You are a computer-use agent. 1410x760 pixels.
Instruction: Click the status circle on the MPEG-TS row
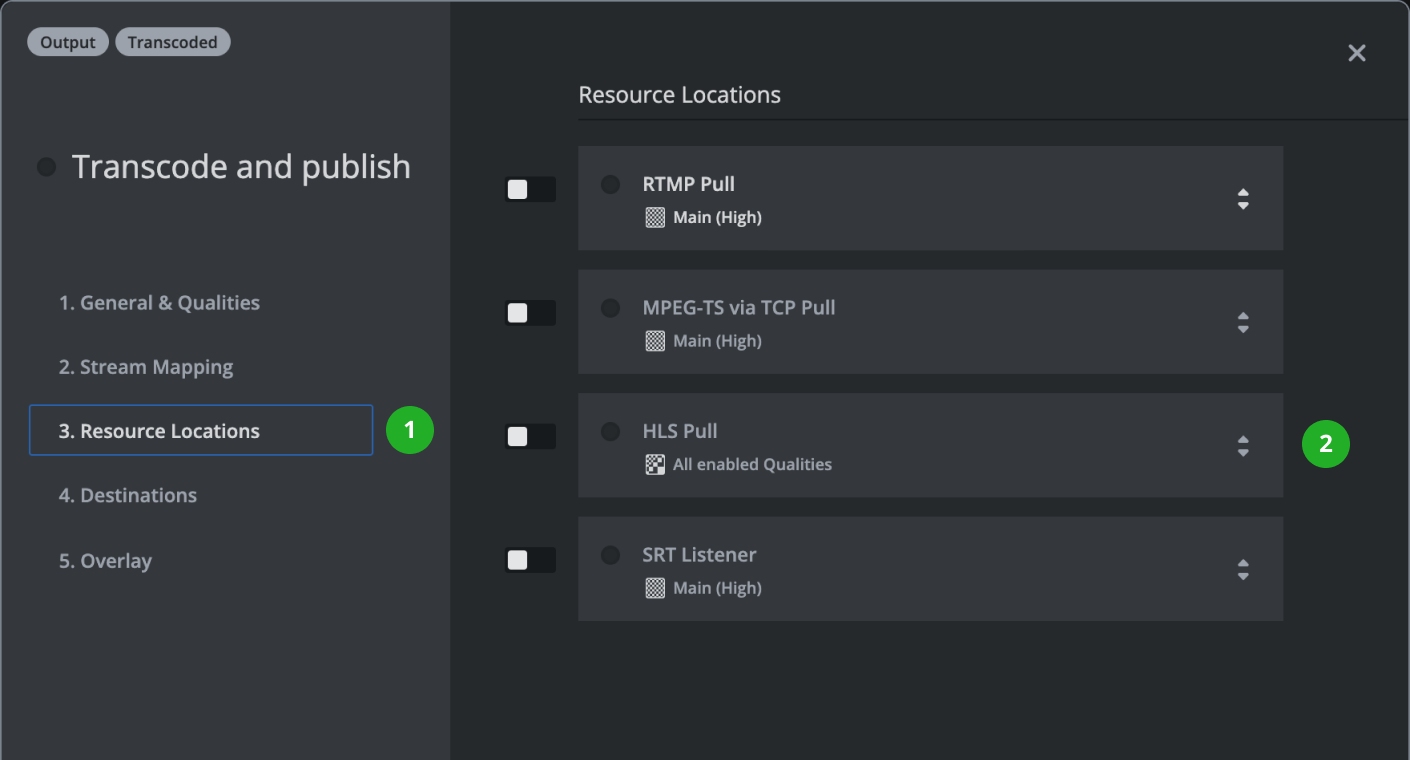[610, 307]
